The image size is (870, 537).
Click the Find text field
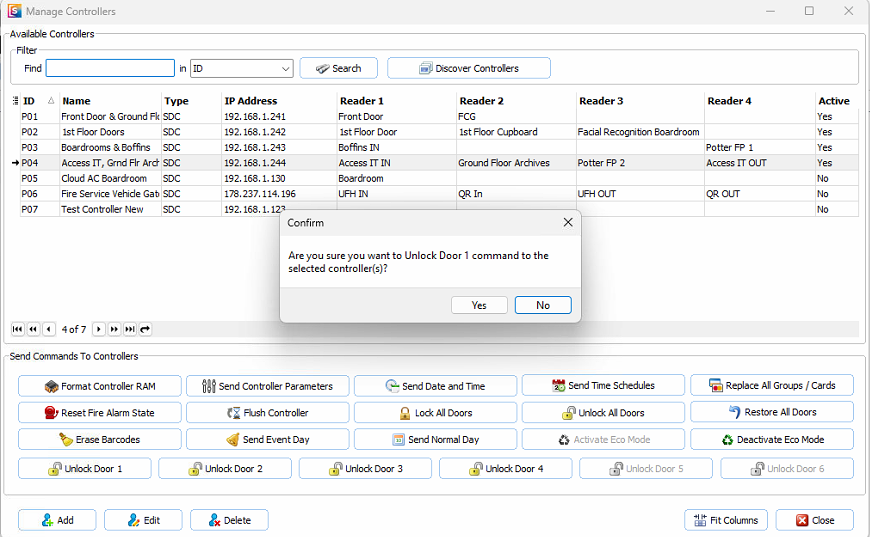point(110,68)
